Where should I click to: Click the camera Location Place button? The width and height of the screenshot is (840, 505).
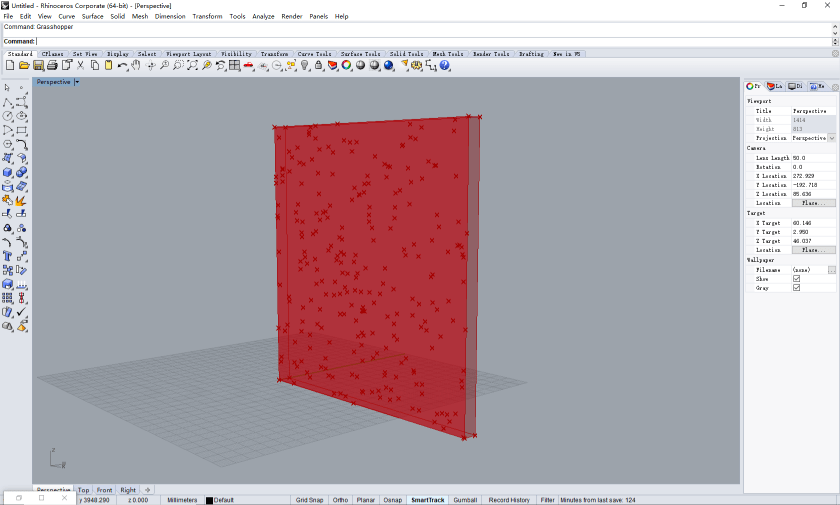(813, 203)
